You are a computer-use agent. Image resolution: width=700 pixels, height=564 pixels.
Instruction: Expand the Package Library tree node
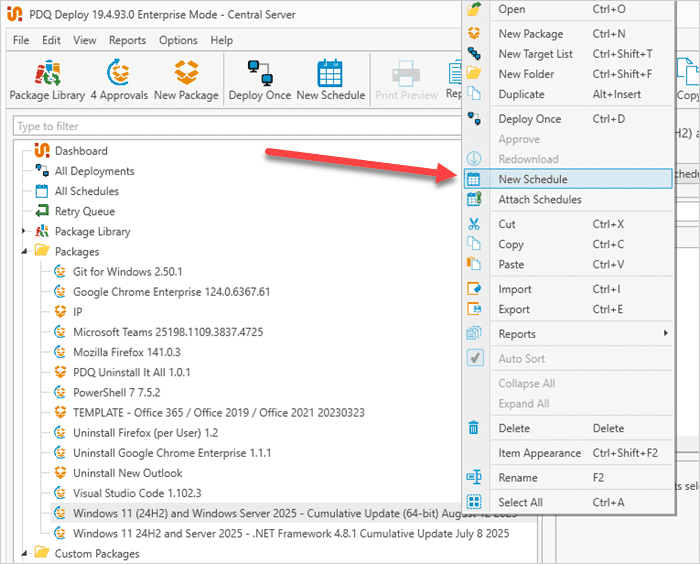24,231
